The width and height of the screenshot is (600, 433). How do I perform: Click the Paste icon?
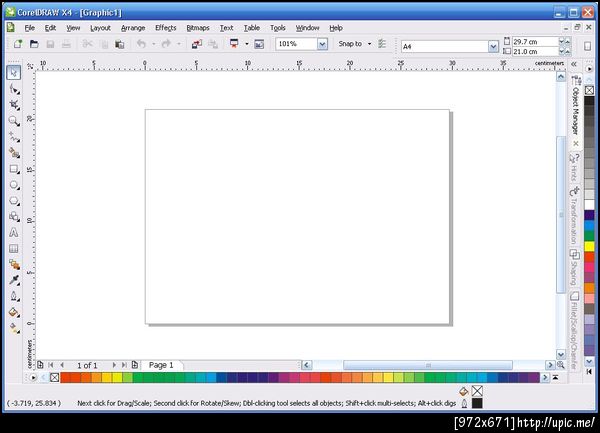coord(120,44)
